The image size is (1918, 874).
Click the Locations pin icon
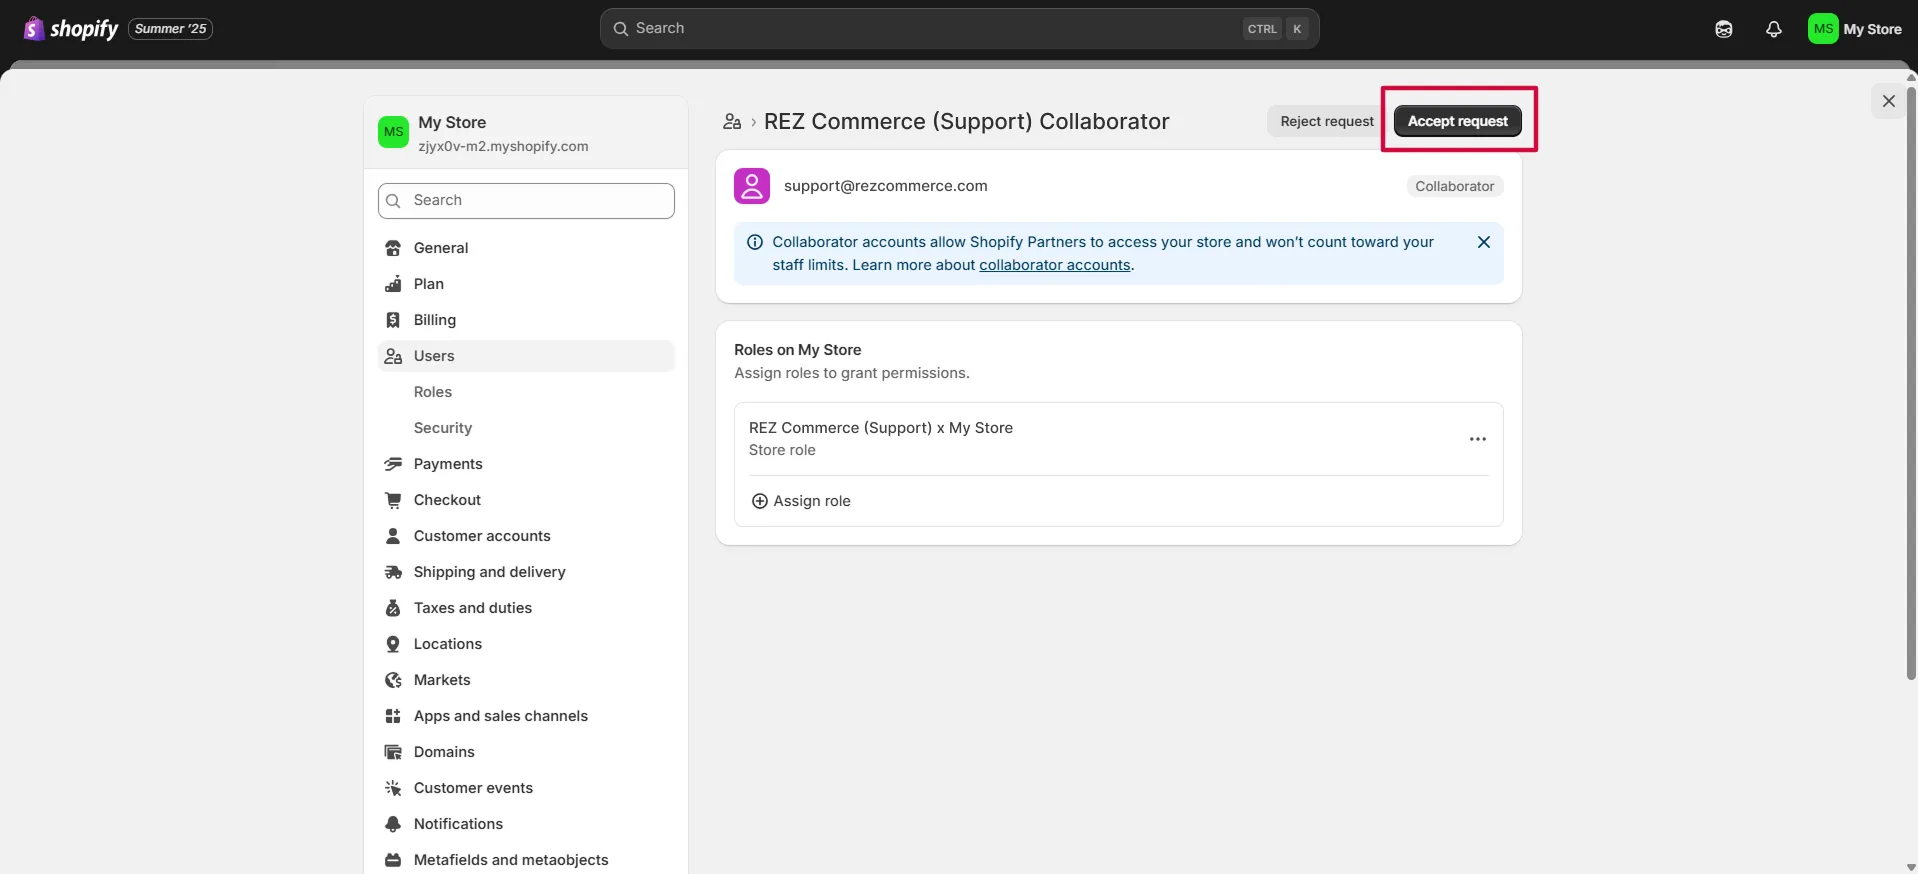click(x=393, y=644)
